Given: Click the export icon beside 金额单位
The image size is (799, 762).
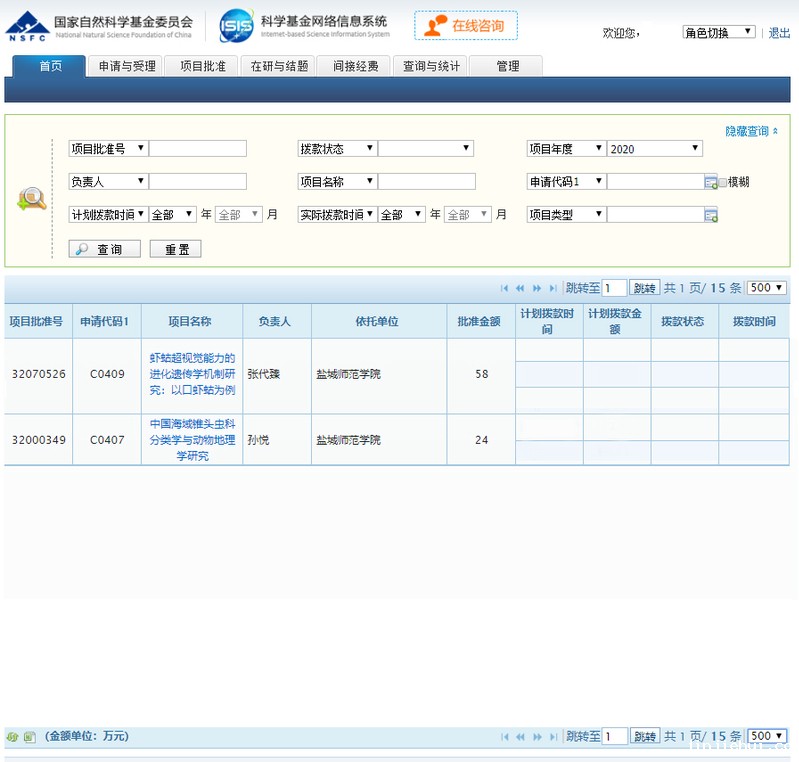Looking at the screenshot, I should 29,737.
